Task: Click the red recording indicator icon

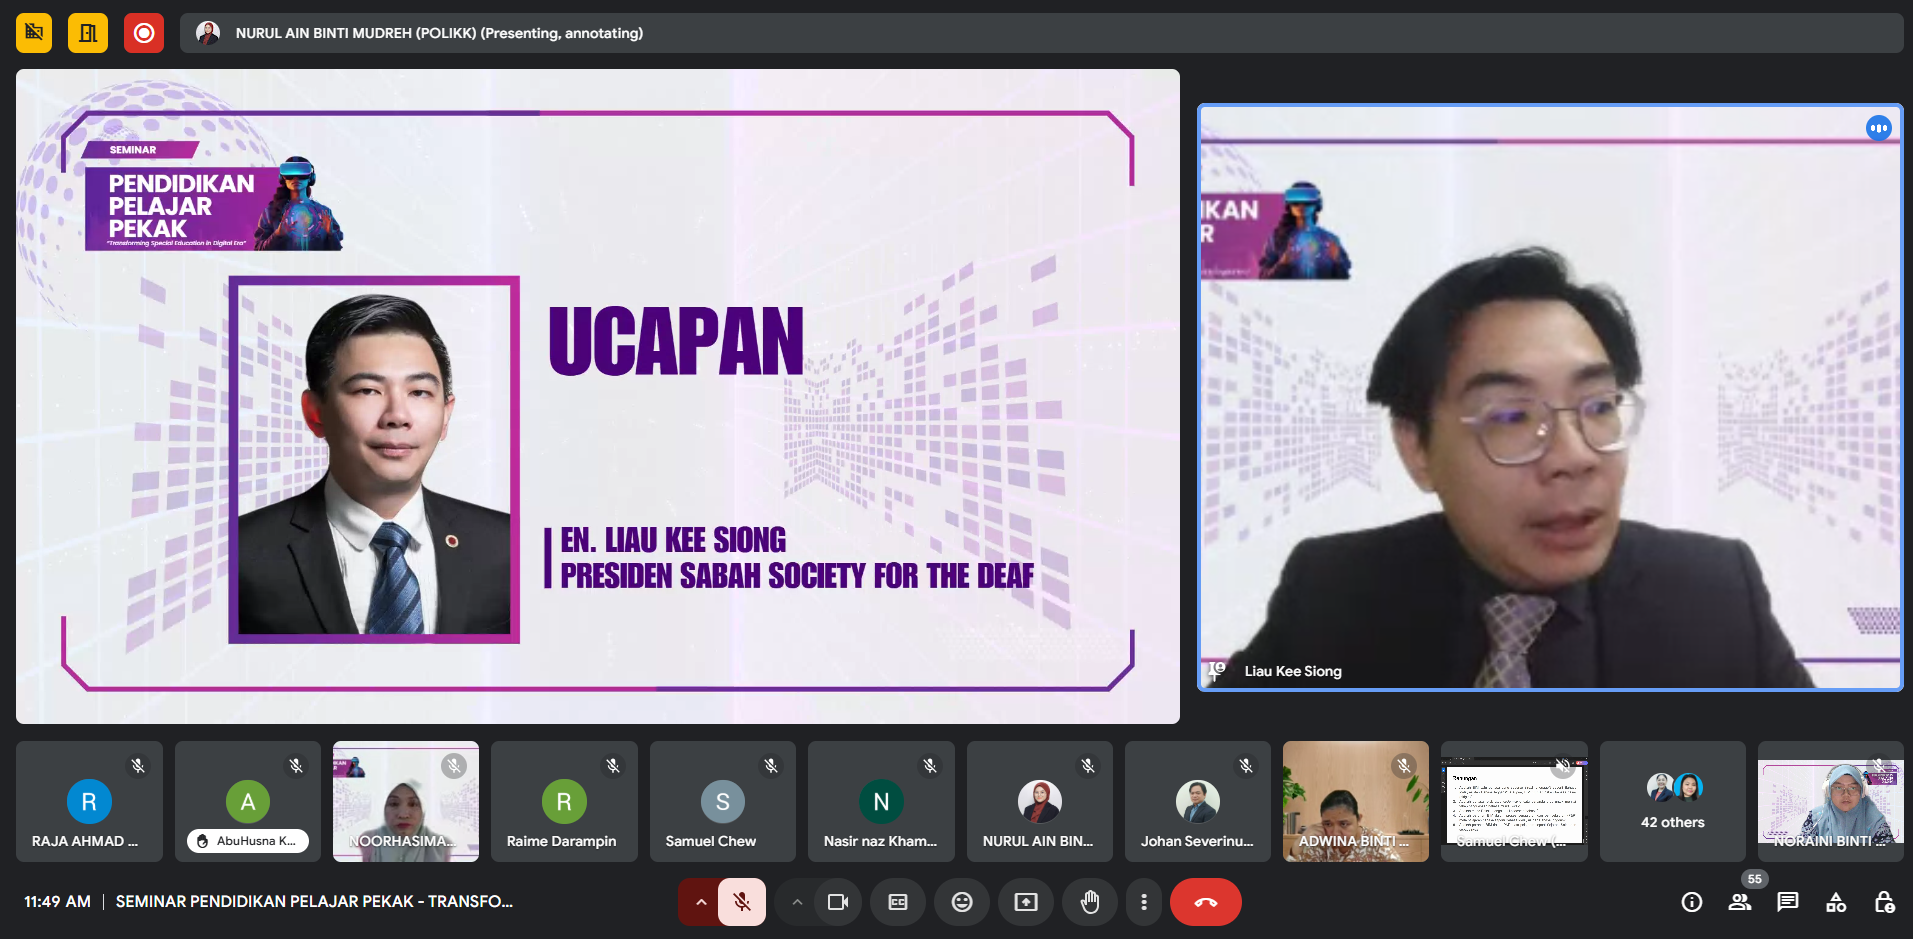Action: click(144, 33)
